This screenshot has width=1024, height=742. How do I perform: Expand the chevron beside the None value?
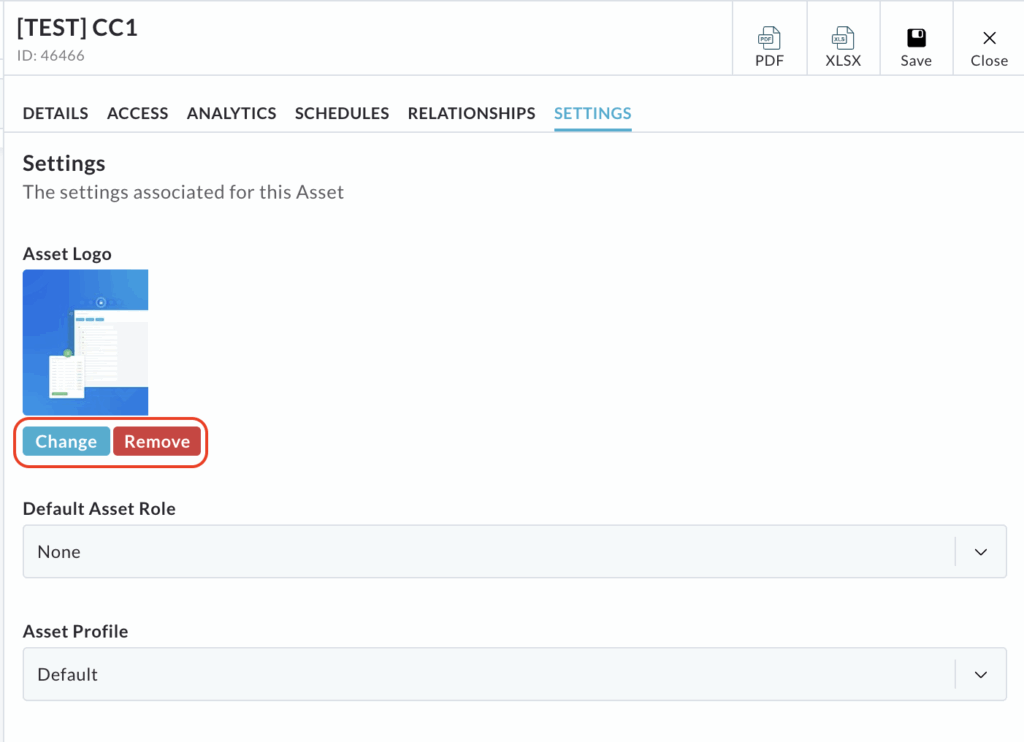point(981,552)
